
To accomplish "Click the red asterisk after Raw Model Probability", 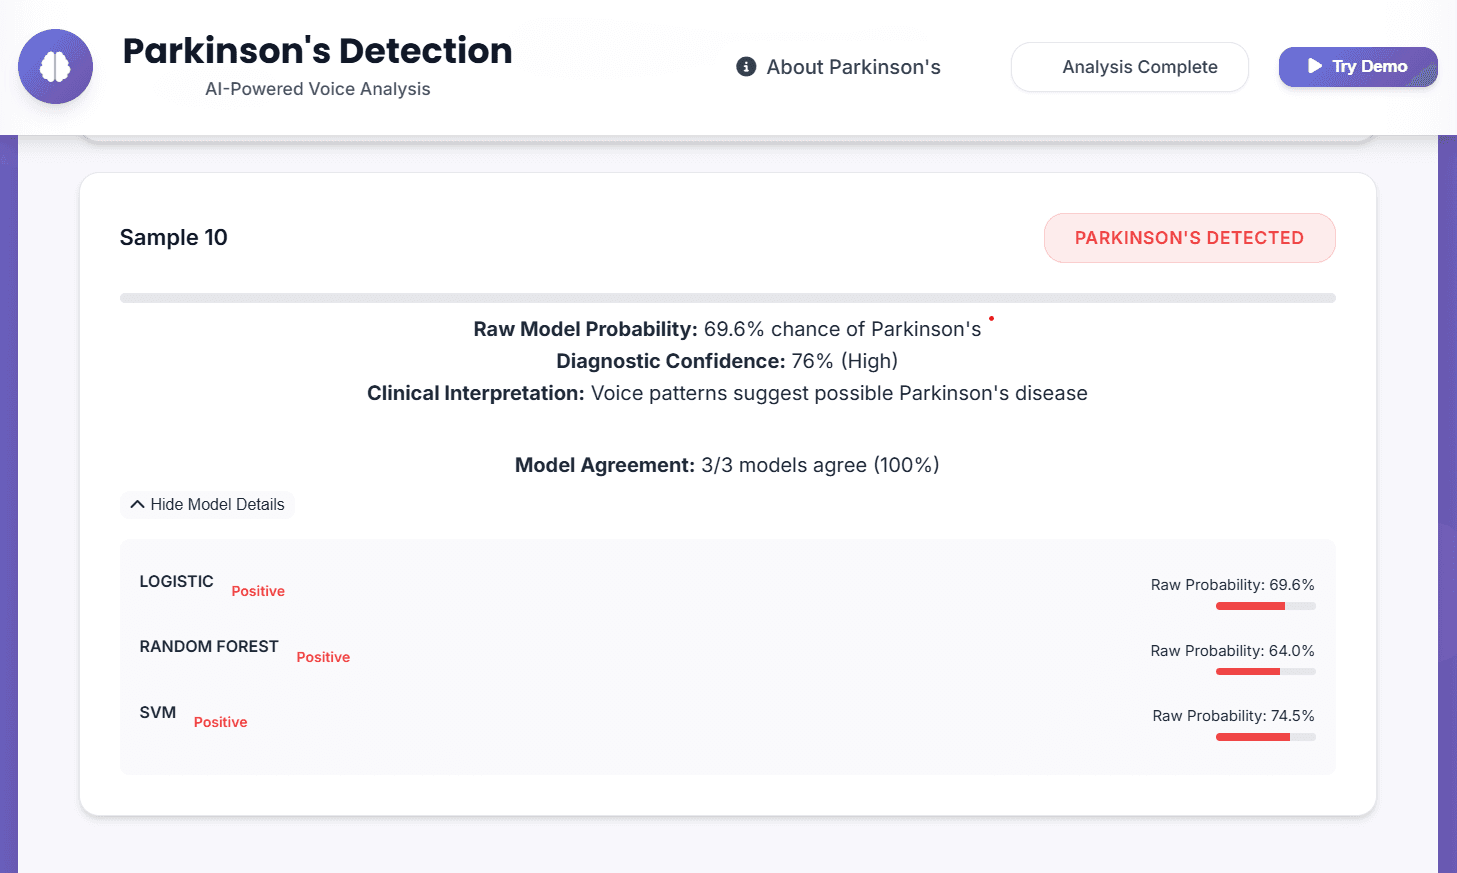I will (991, 319).
